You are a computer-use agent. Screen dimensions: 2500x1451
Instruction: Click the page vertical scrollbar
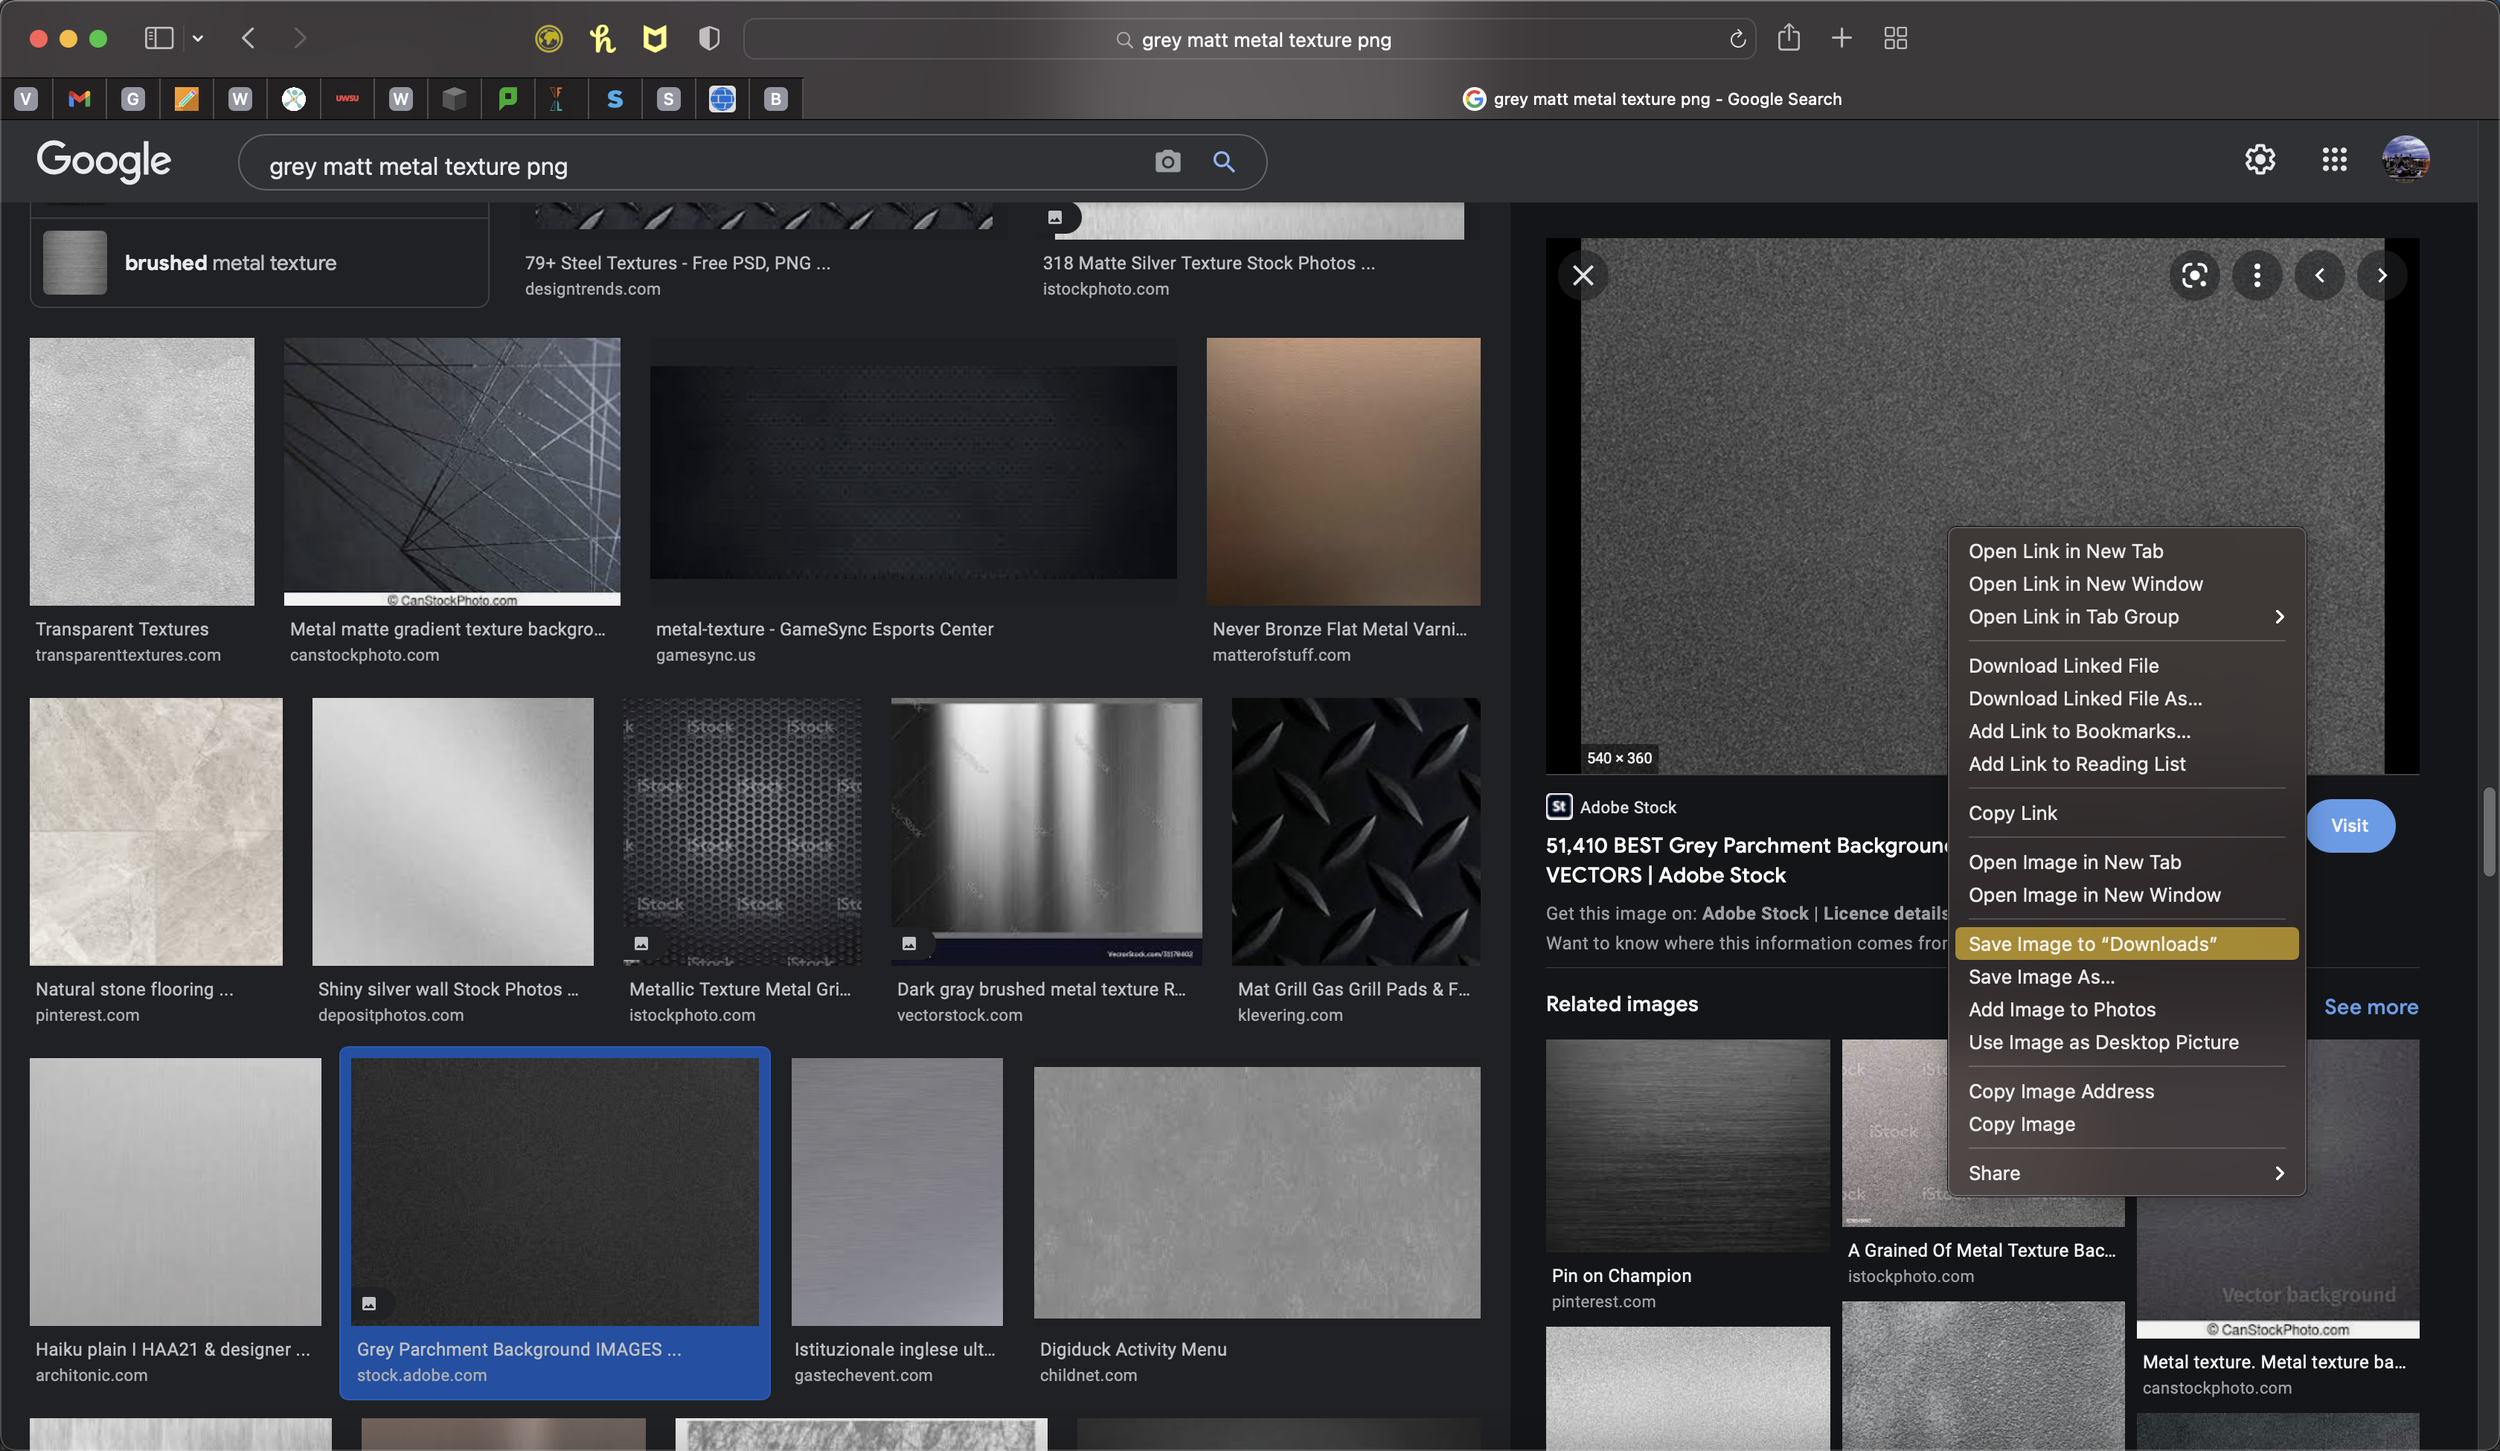(x=2489, y=832)
